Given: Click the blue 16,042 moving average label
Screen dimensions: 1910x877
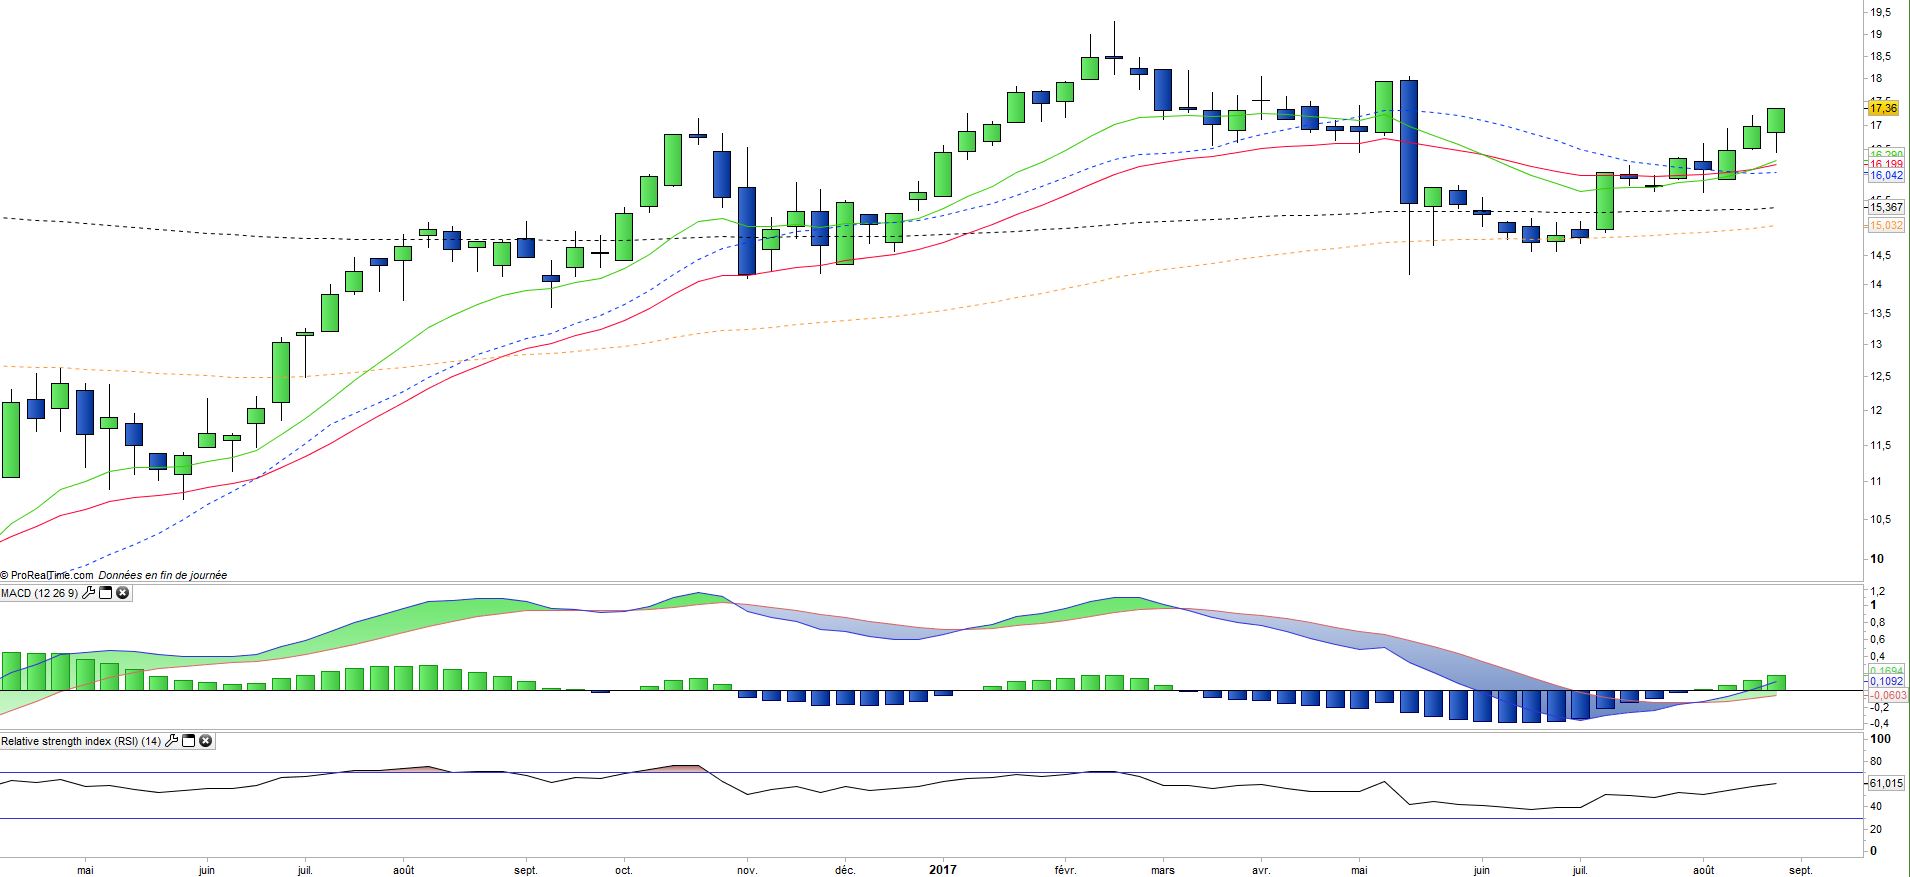Looking at the screenshot, I should (1886, 176).
